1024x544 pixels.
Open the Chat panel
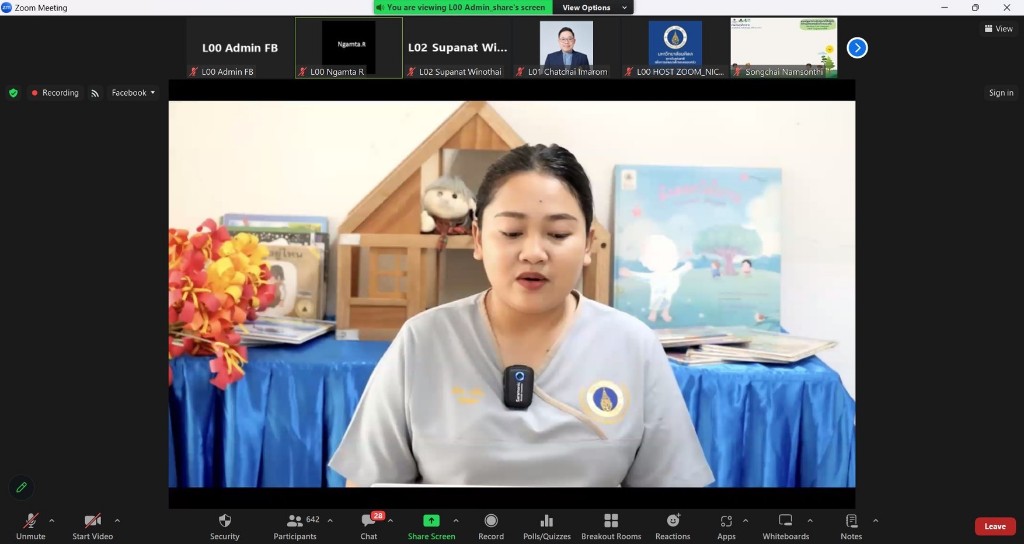point(369,526)
